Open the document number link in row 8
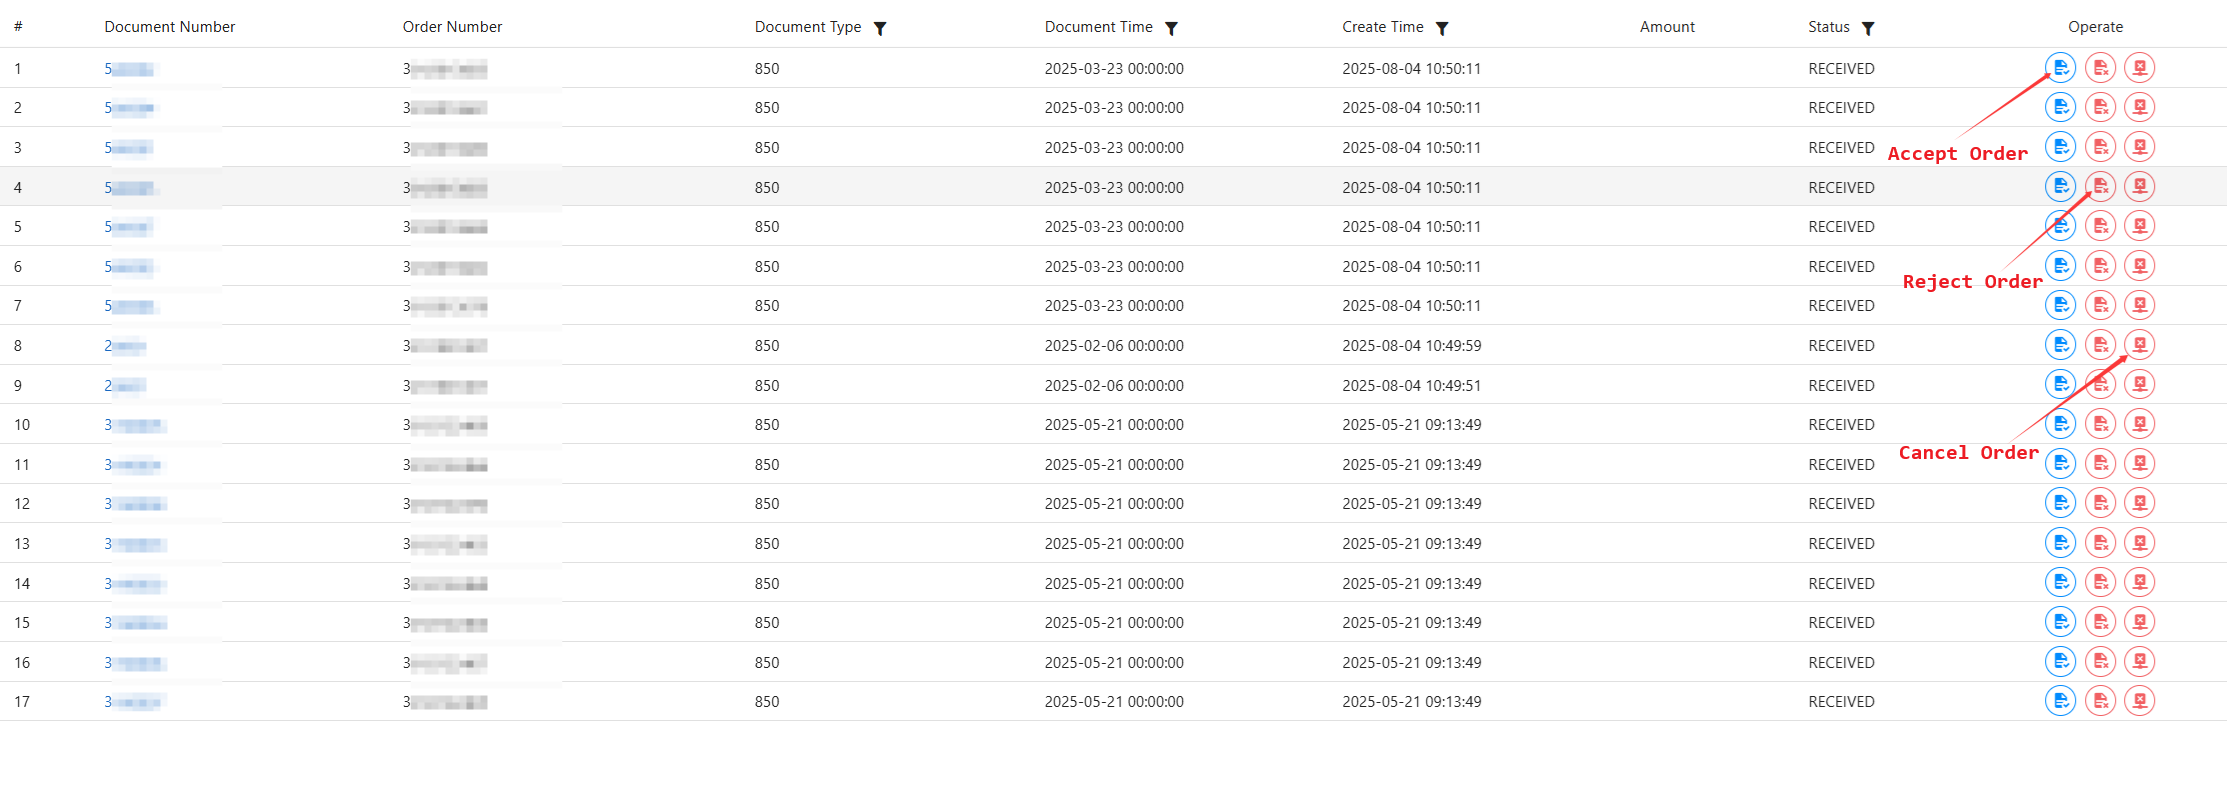The width and height of the screenshot is (2227, 787). click(x=125, y=346)
